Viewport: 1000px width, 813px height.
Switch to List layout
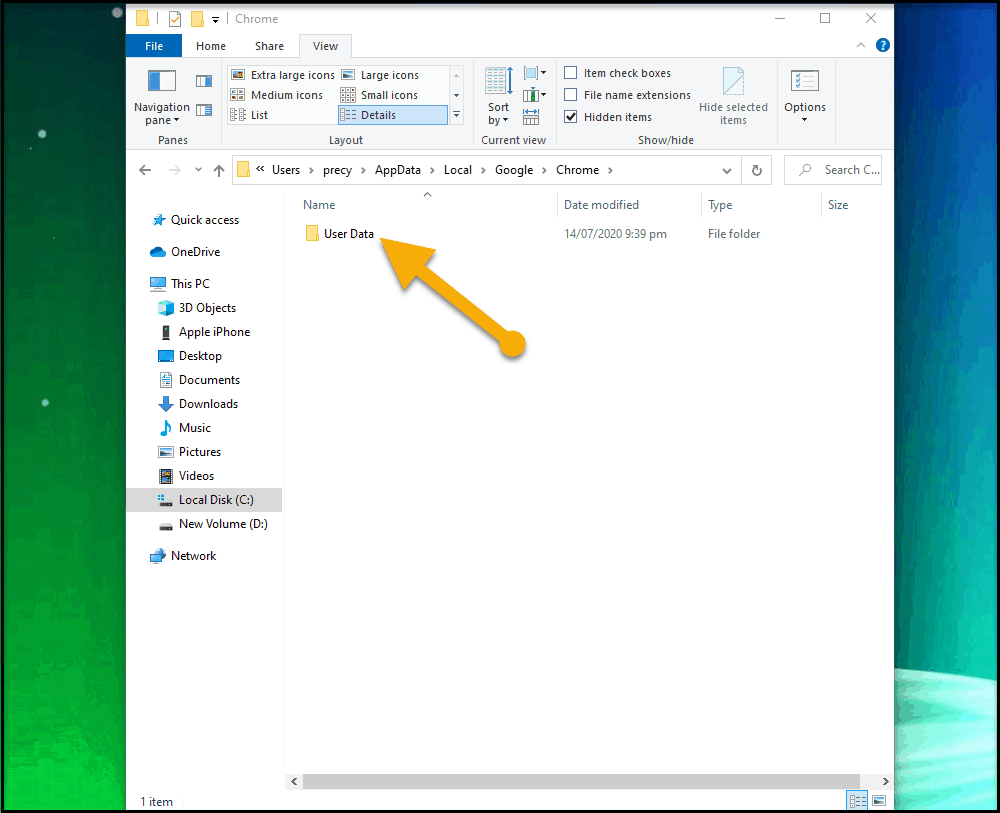click(249, 115)
